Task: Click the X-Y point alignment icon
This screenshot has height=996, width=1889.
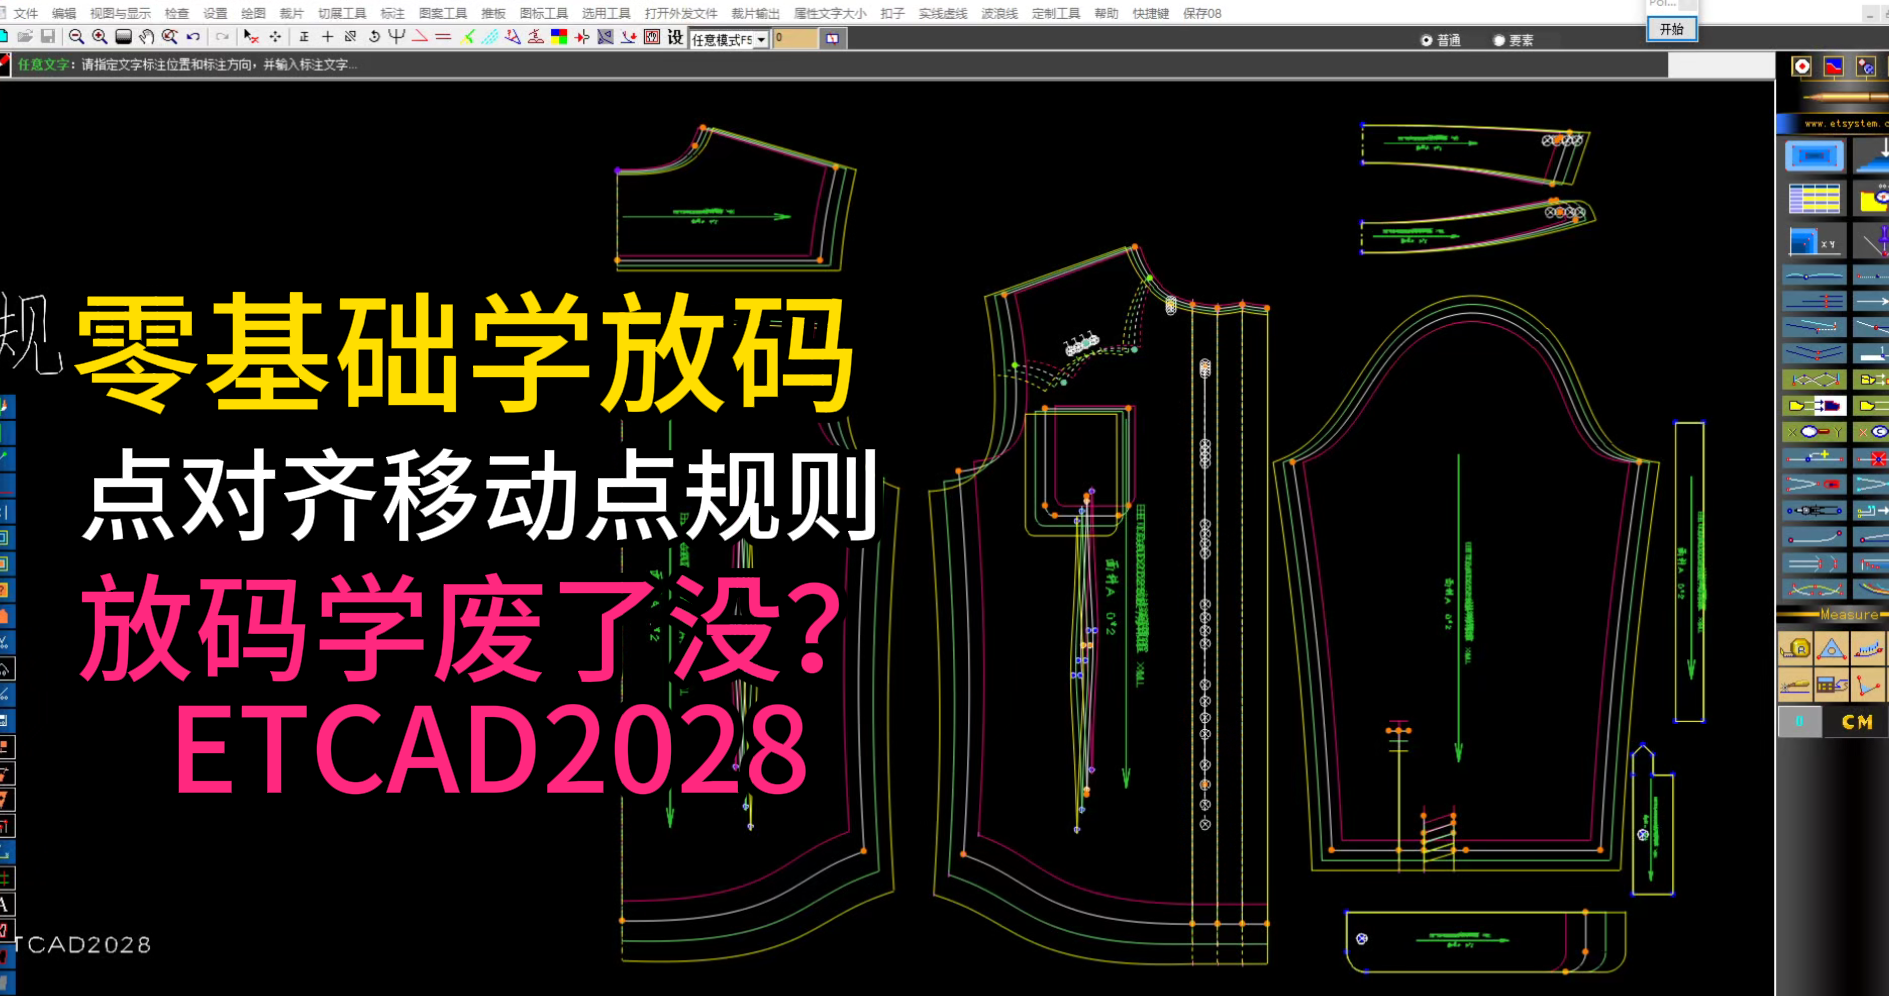Action: (x=1815, y=432)
